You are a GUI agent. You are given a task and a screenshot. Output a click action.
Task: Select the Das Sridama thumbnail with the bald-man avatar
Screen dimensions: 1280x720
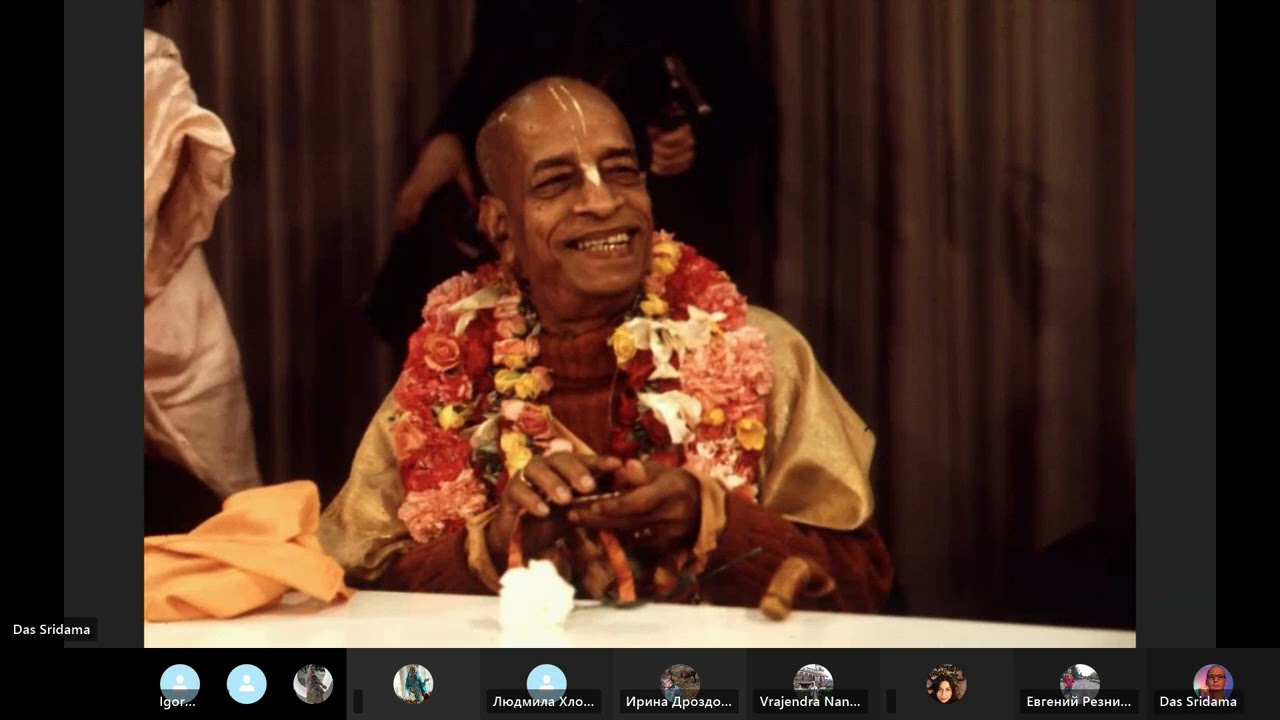pos(1212,684)
